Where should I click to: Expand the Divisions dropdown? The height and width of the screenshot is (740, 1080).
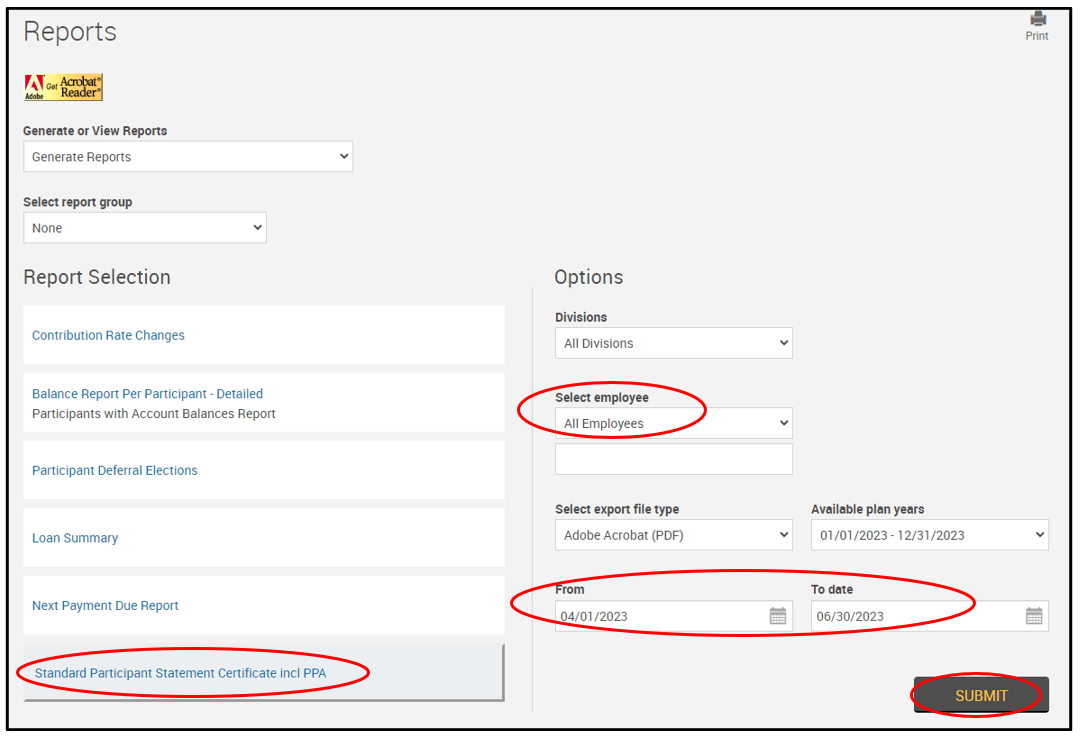click(x=673, y=343)
